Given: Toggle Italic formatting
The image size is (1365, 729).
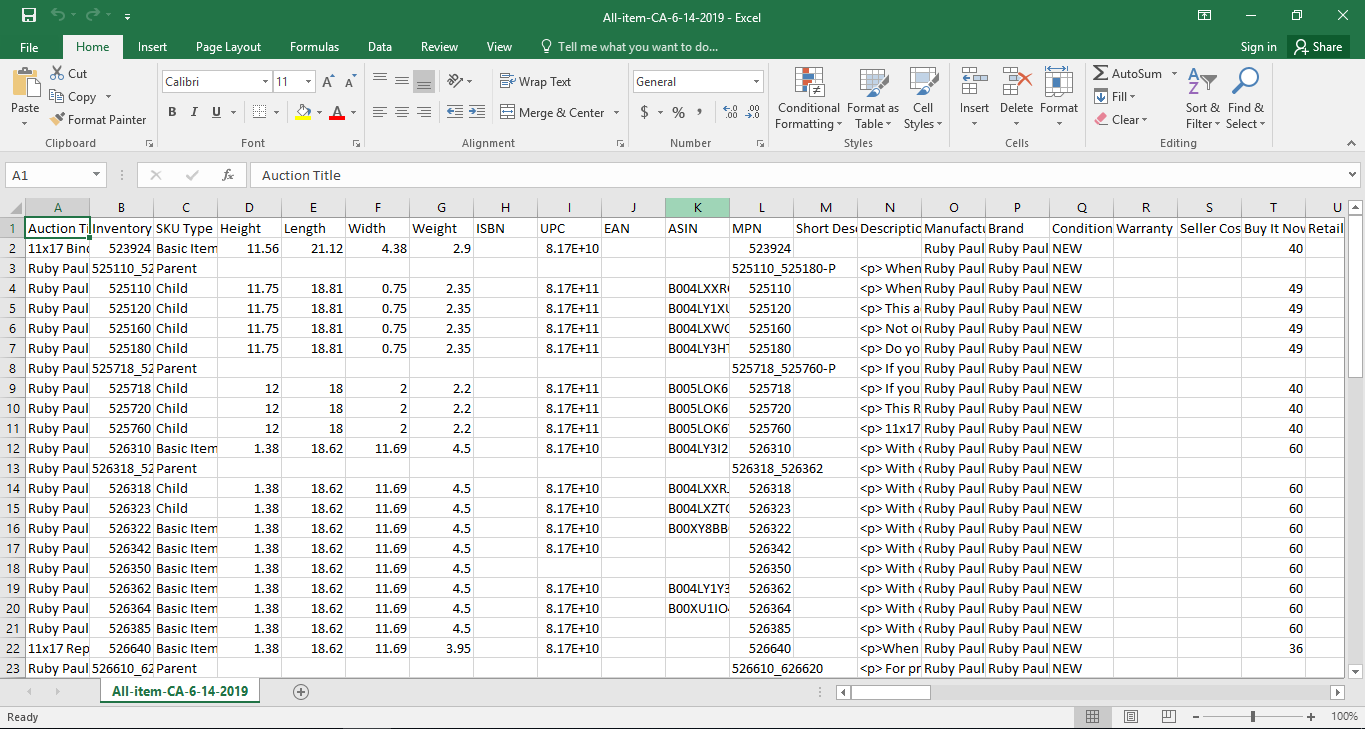Looking at the screenshot, I should click(194, 113).
